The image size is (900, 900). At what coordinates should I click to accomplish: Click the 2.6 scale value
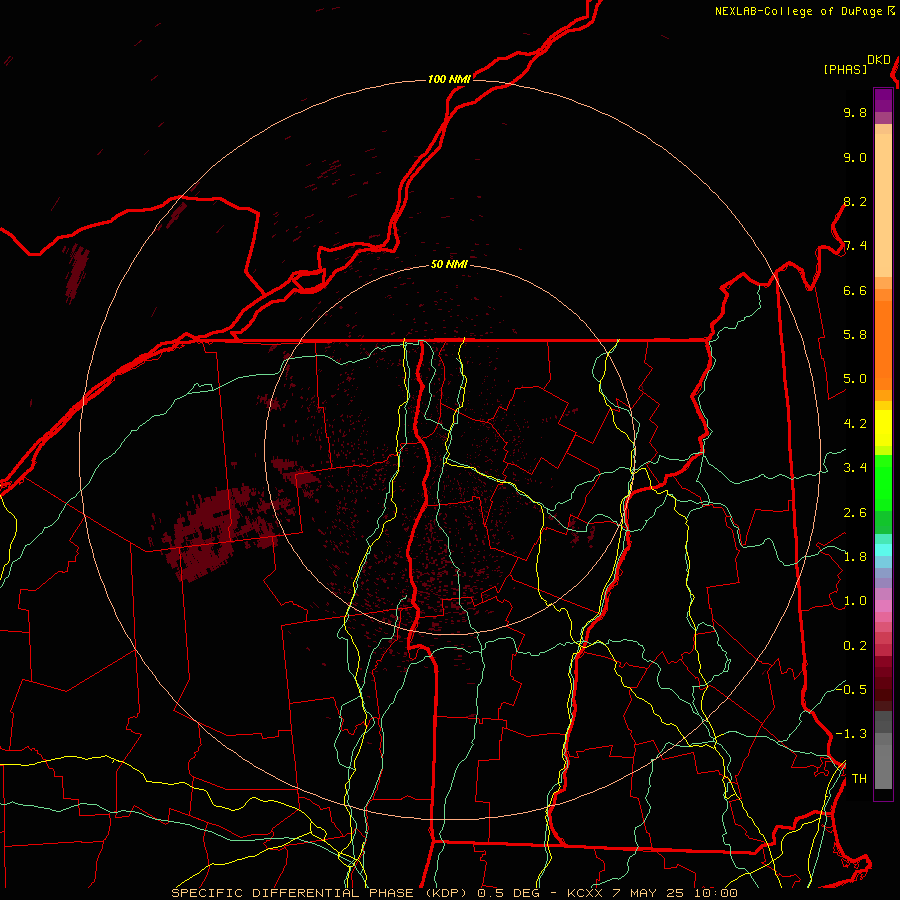(855, 513)
